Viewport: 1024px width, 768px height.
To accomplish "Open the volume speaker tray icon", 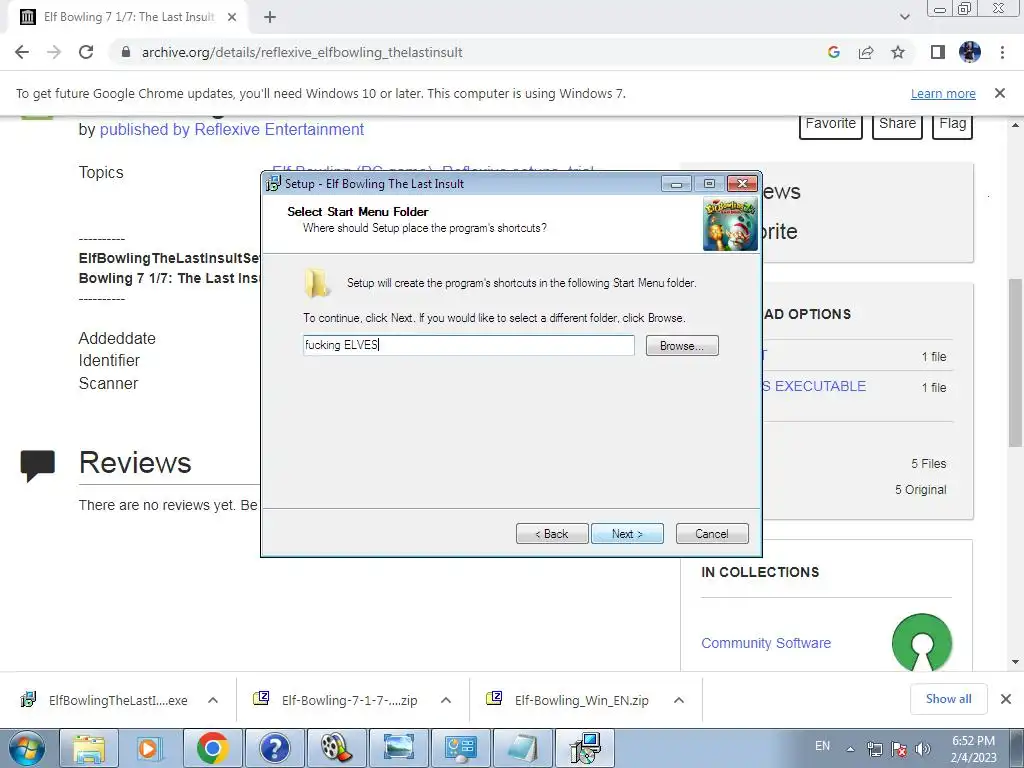I will (x=923, y=749).
